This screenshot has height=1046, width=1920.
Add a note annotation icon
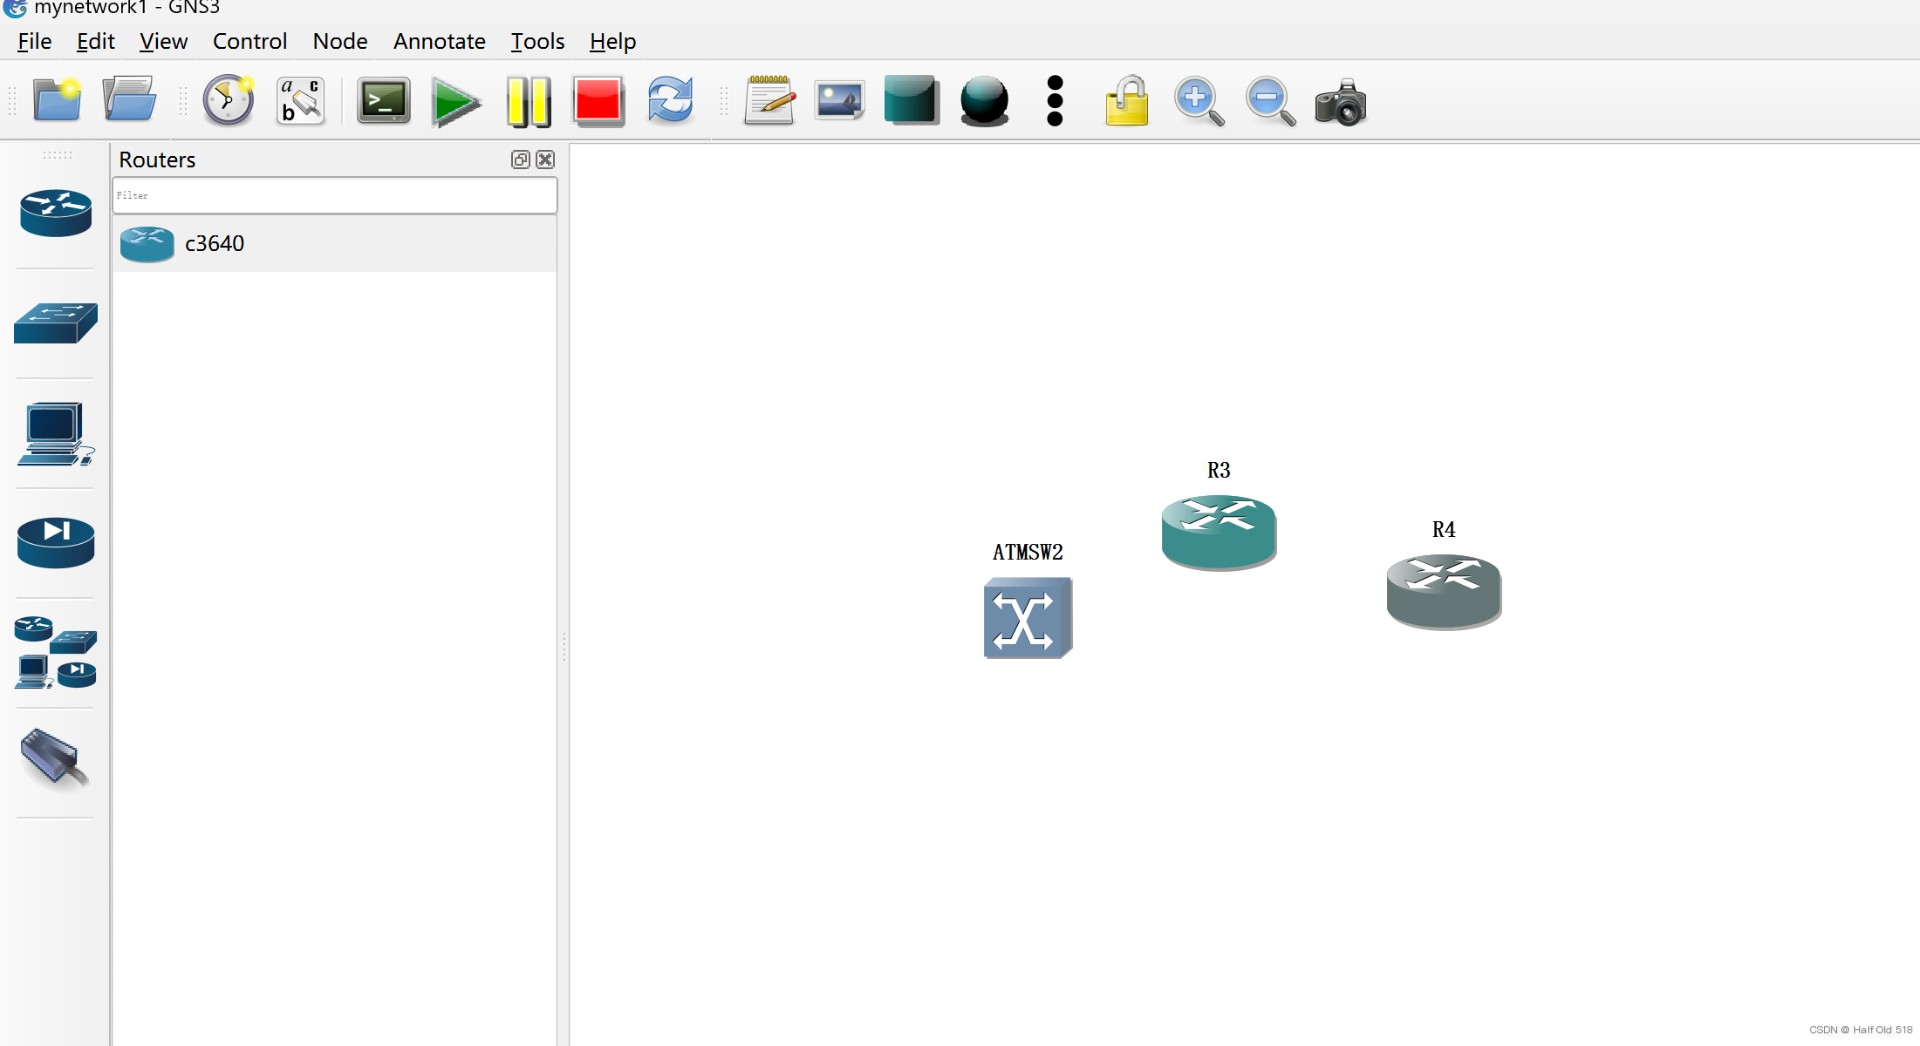click(769, 101)
